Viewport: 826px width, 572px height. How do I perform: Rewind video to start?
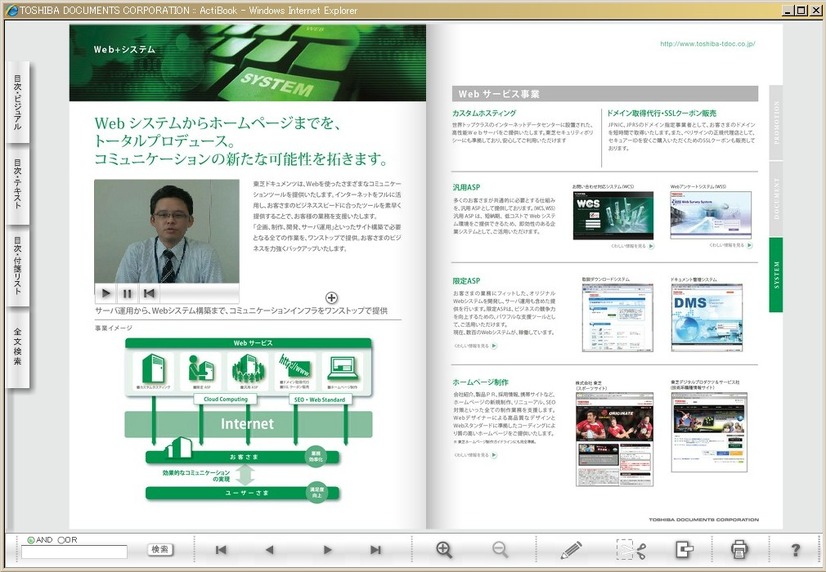149,293
